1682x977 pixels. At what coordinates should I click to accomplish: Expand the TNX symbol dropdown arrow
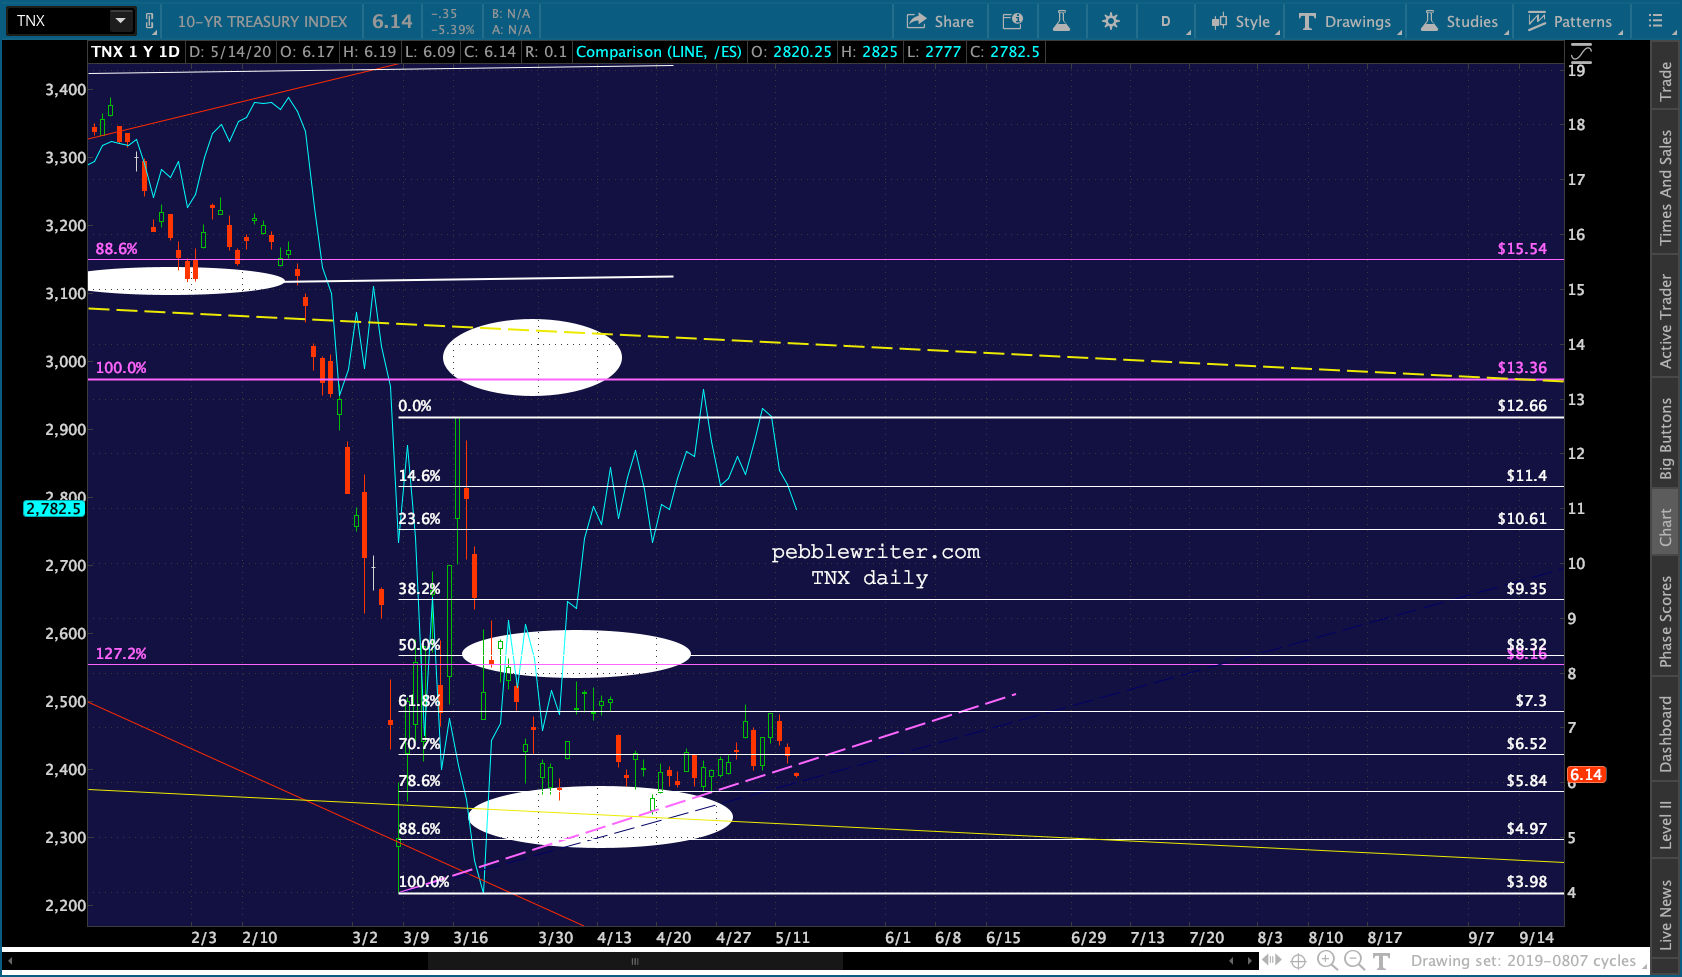[x=121, y=20]
